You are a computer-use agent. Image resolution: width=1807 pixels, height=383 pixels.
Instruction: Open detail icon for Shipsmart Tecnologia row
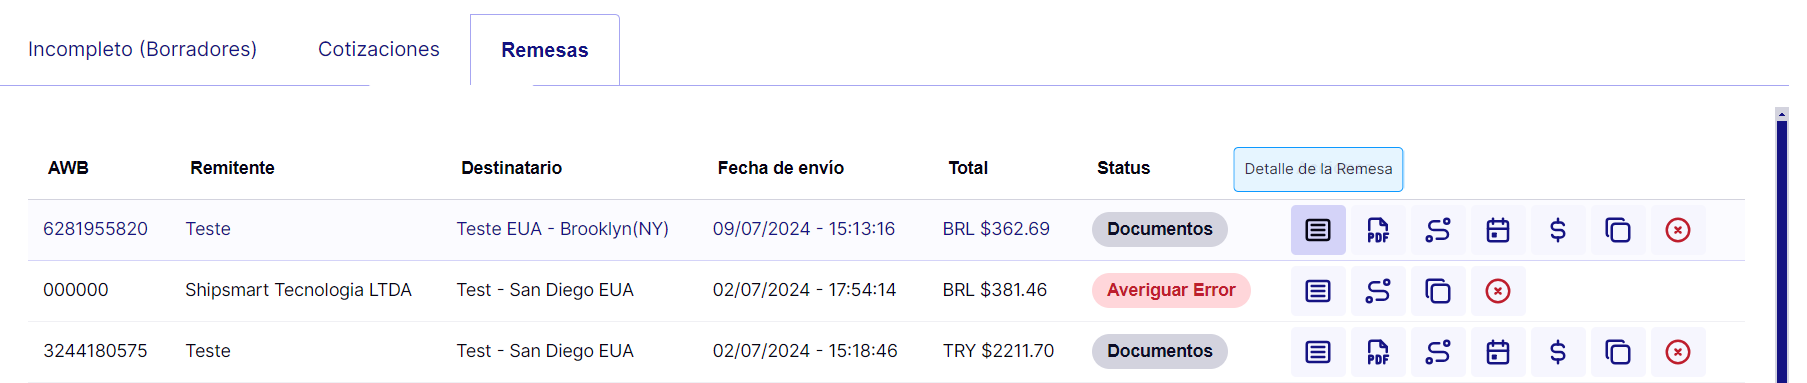(1318, 291)
